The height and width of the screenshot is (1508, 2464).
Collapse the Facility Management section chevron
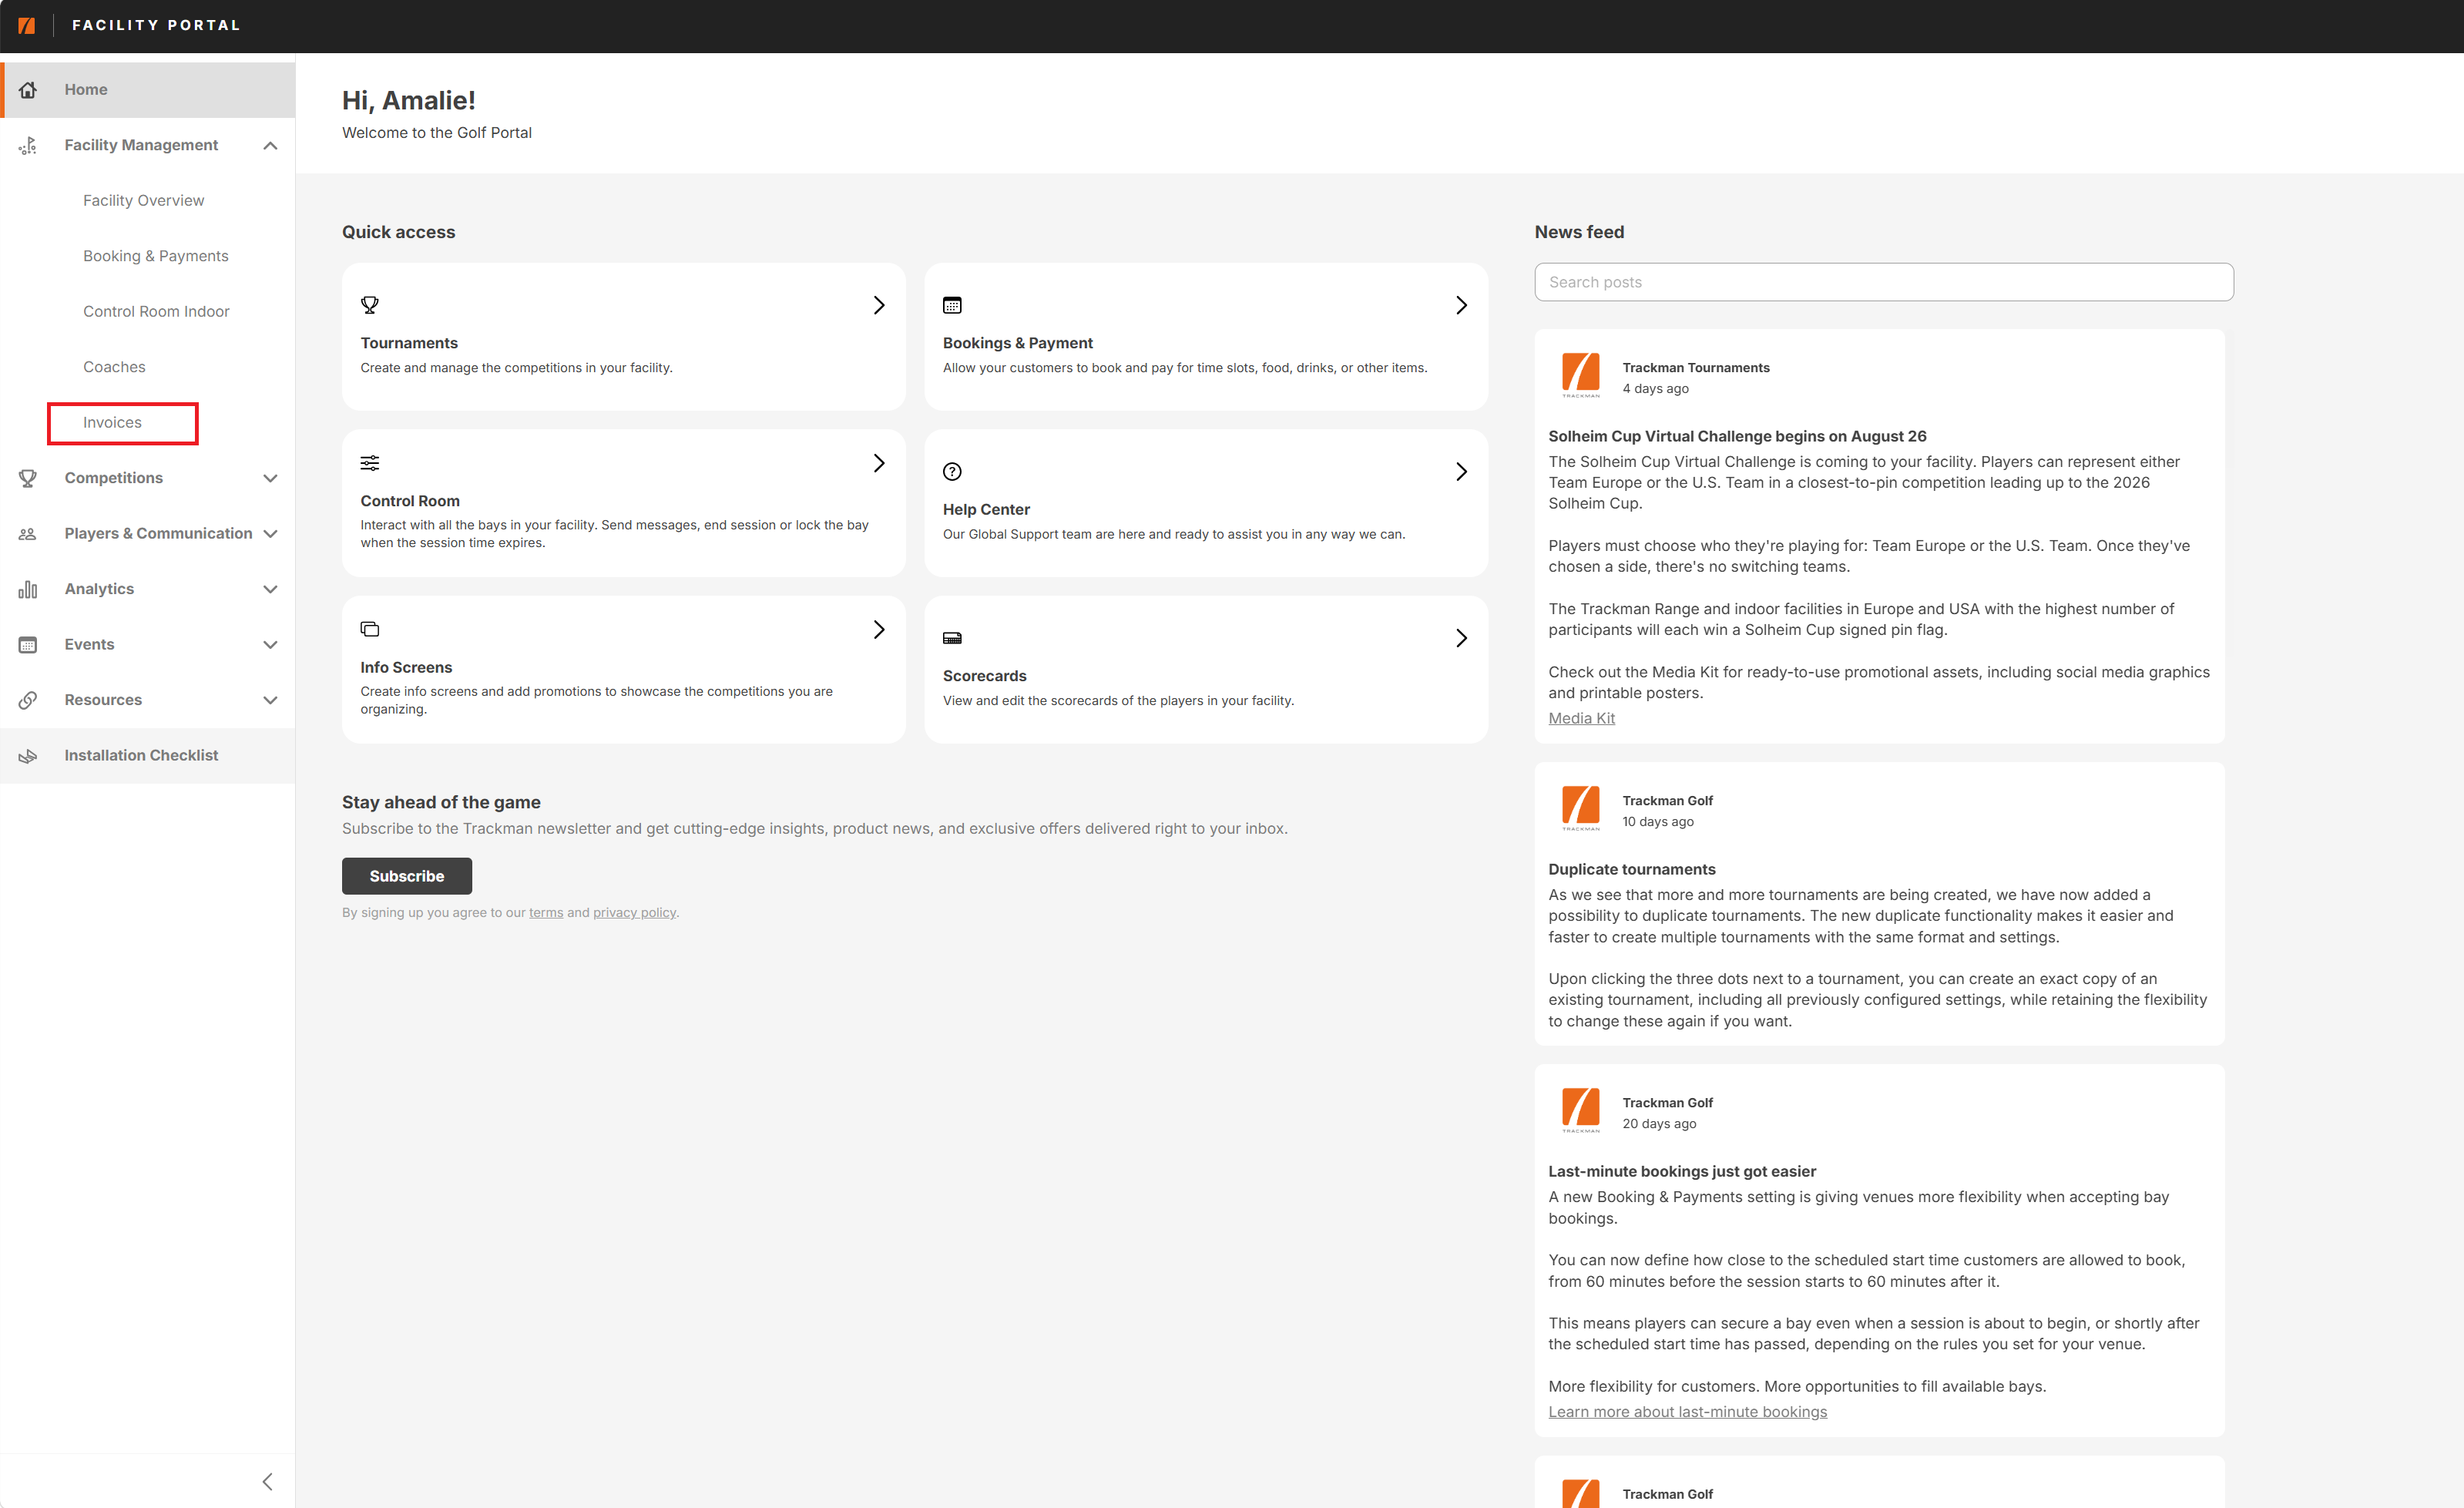point(270,146)
